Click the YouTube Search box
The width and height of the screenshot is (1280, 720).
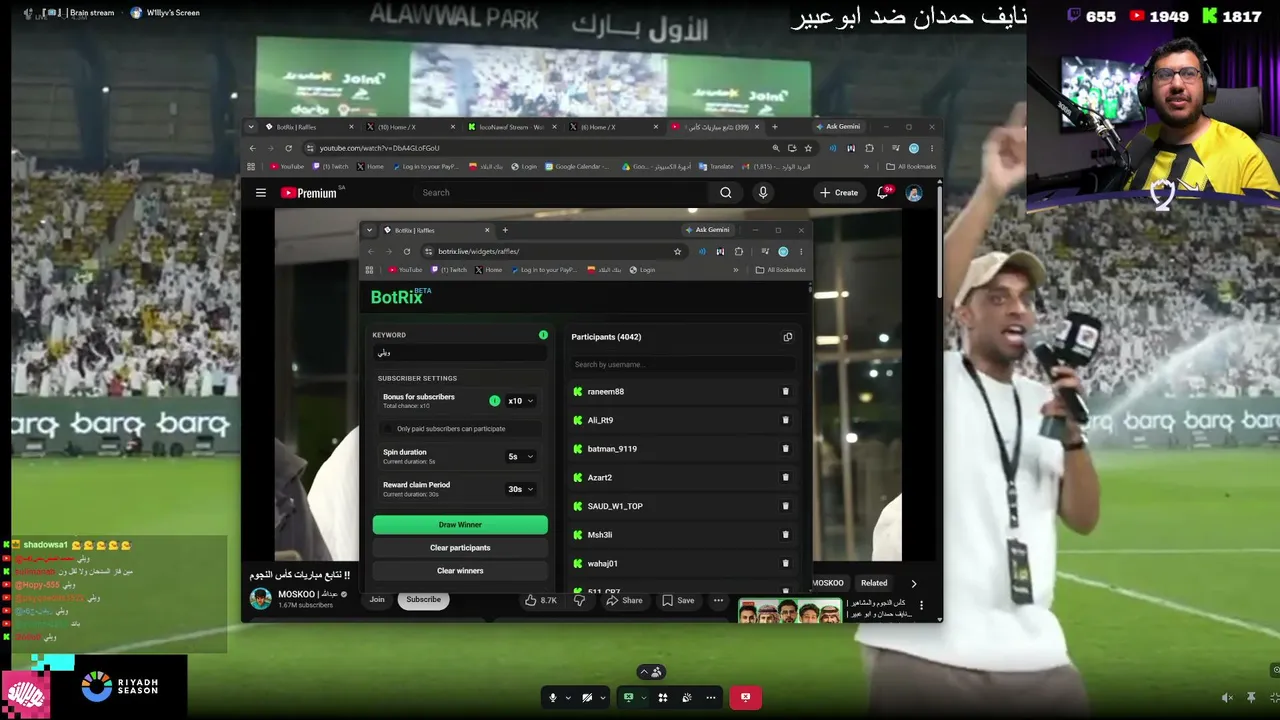563,193
